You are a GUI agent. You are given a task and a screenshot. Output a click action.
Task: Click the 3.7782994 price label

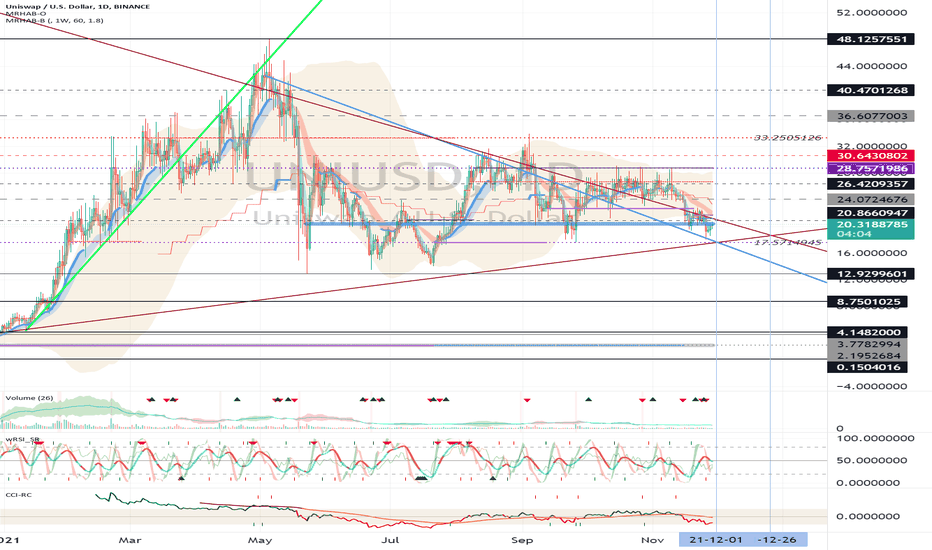[868, 344]
